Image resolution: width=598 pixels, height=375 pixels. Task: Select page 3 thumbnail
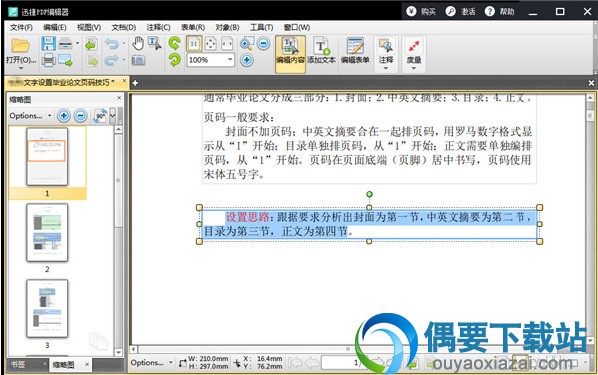[x=47, y=308]
